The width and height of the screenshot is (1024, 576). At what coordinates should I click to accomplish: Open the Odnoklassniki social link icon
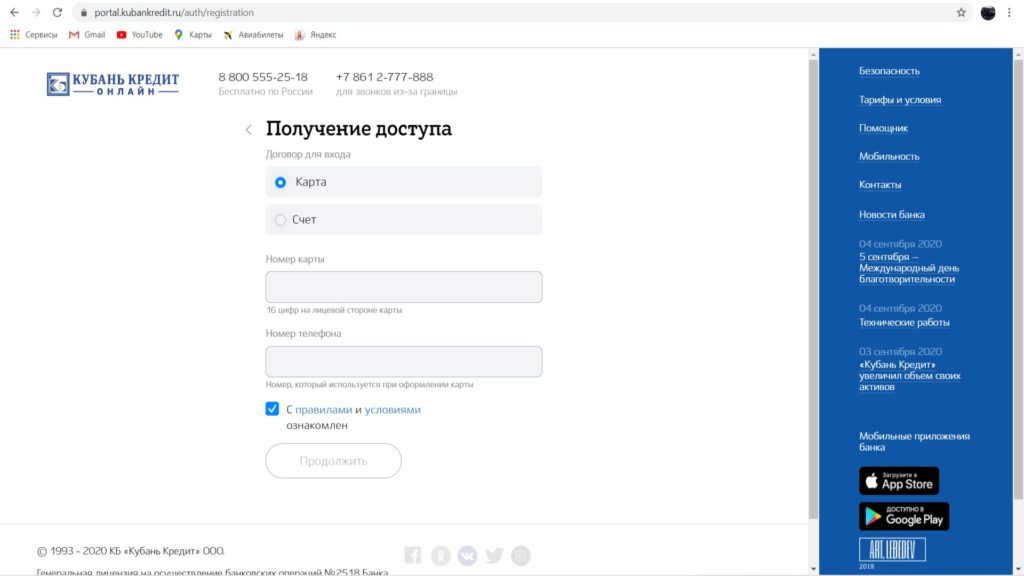(x=440, y=556)
